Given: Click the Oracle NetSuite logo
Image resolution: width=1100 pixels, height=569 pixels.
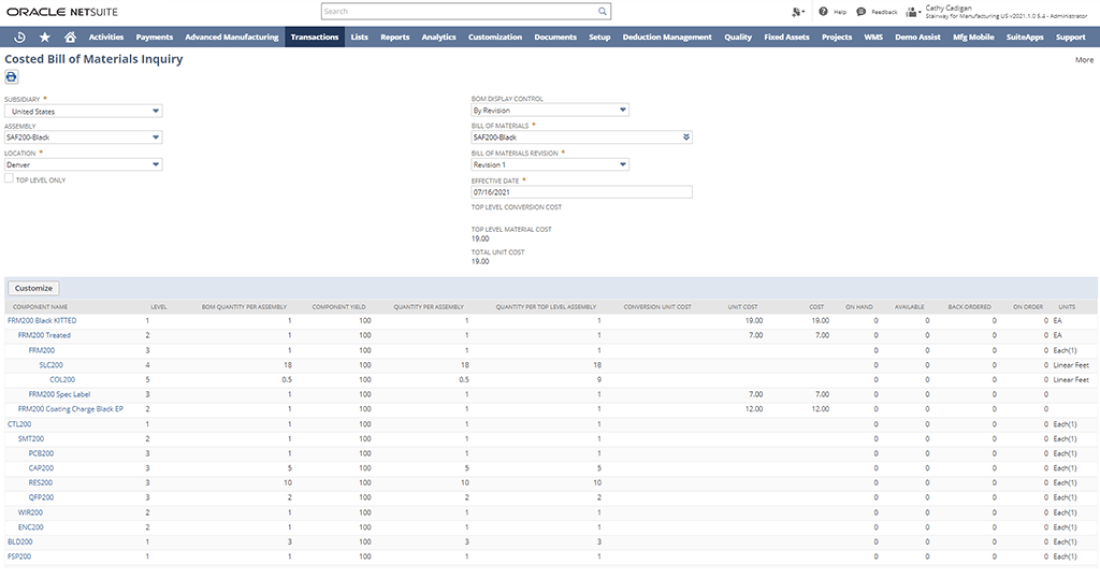Looking at the screenshot, I should tap(62, 12).
